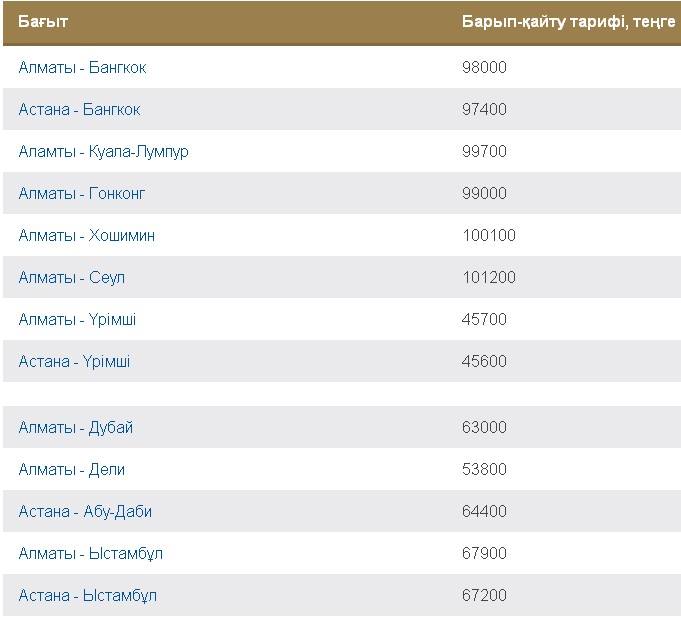
Task: Click the Алматы - Дели link
Action: point(71,470)
